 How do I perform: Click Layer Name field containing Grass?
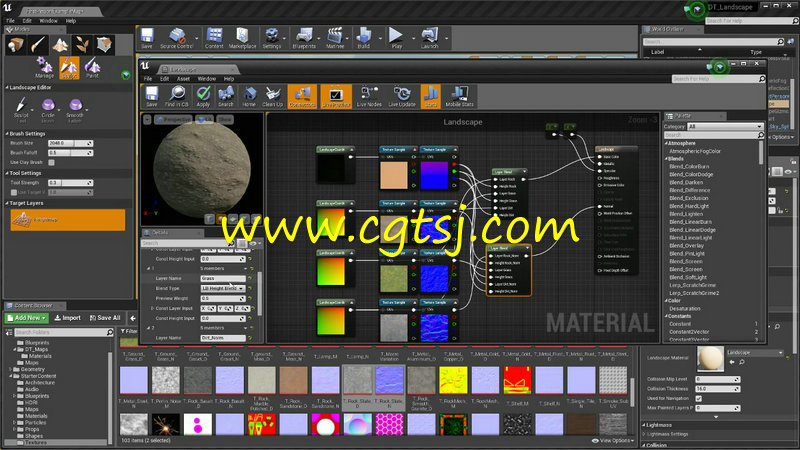point(223,279)
